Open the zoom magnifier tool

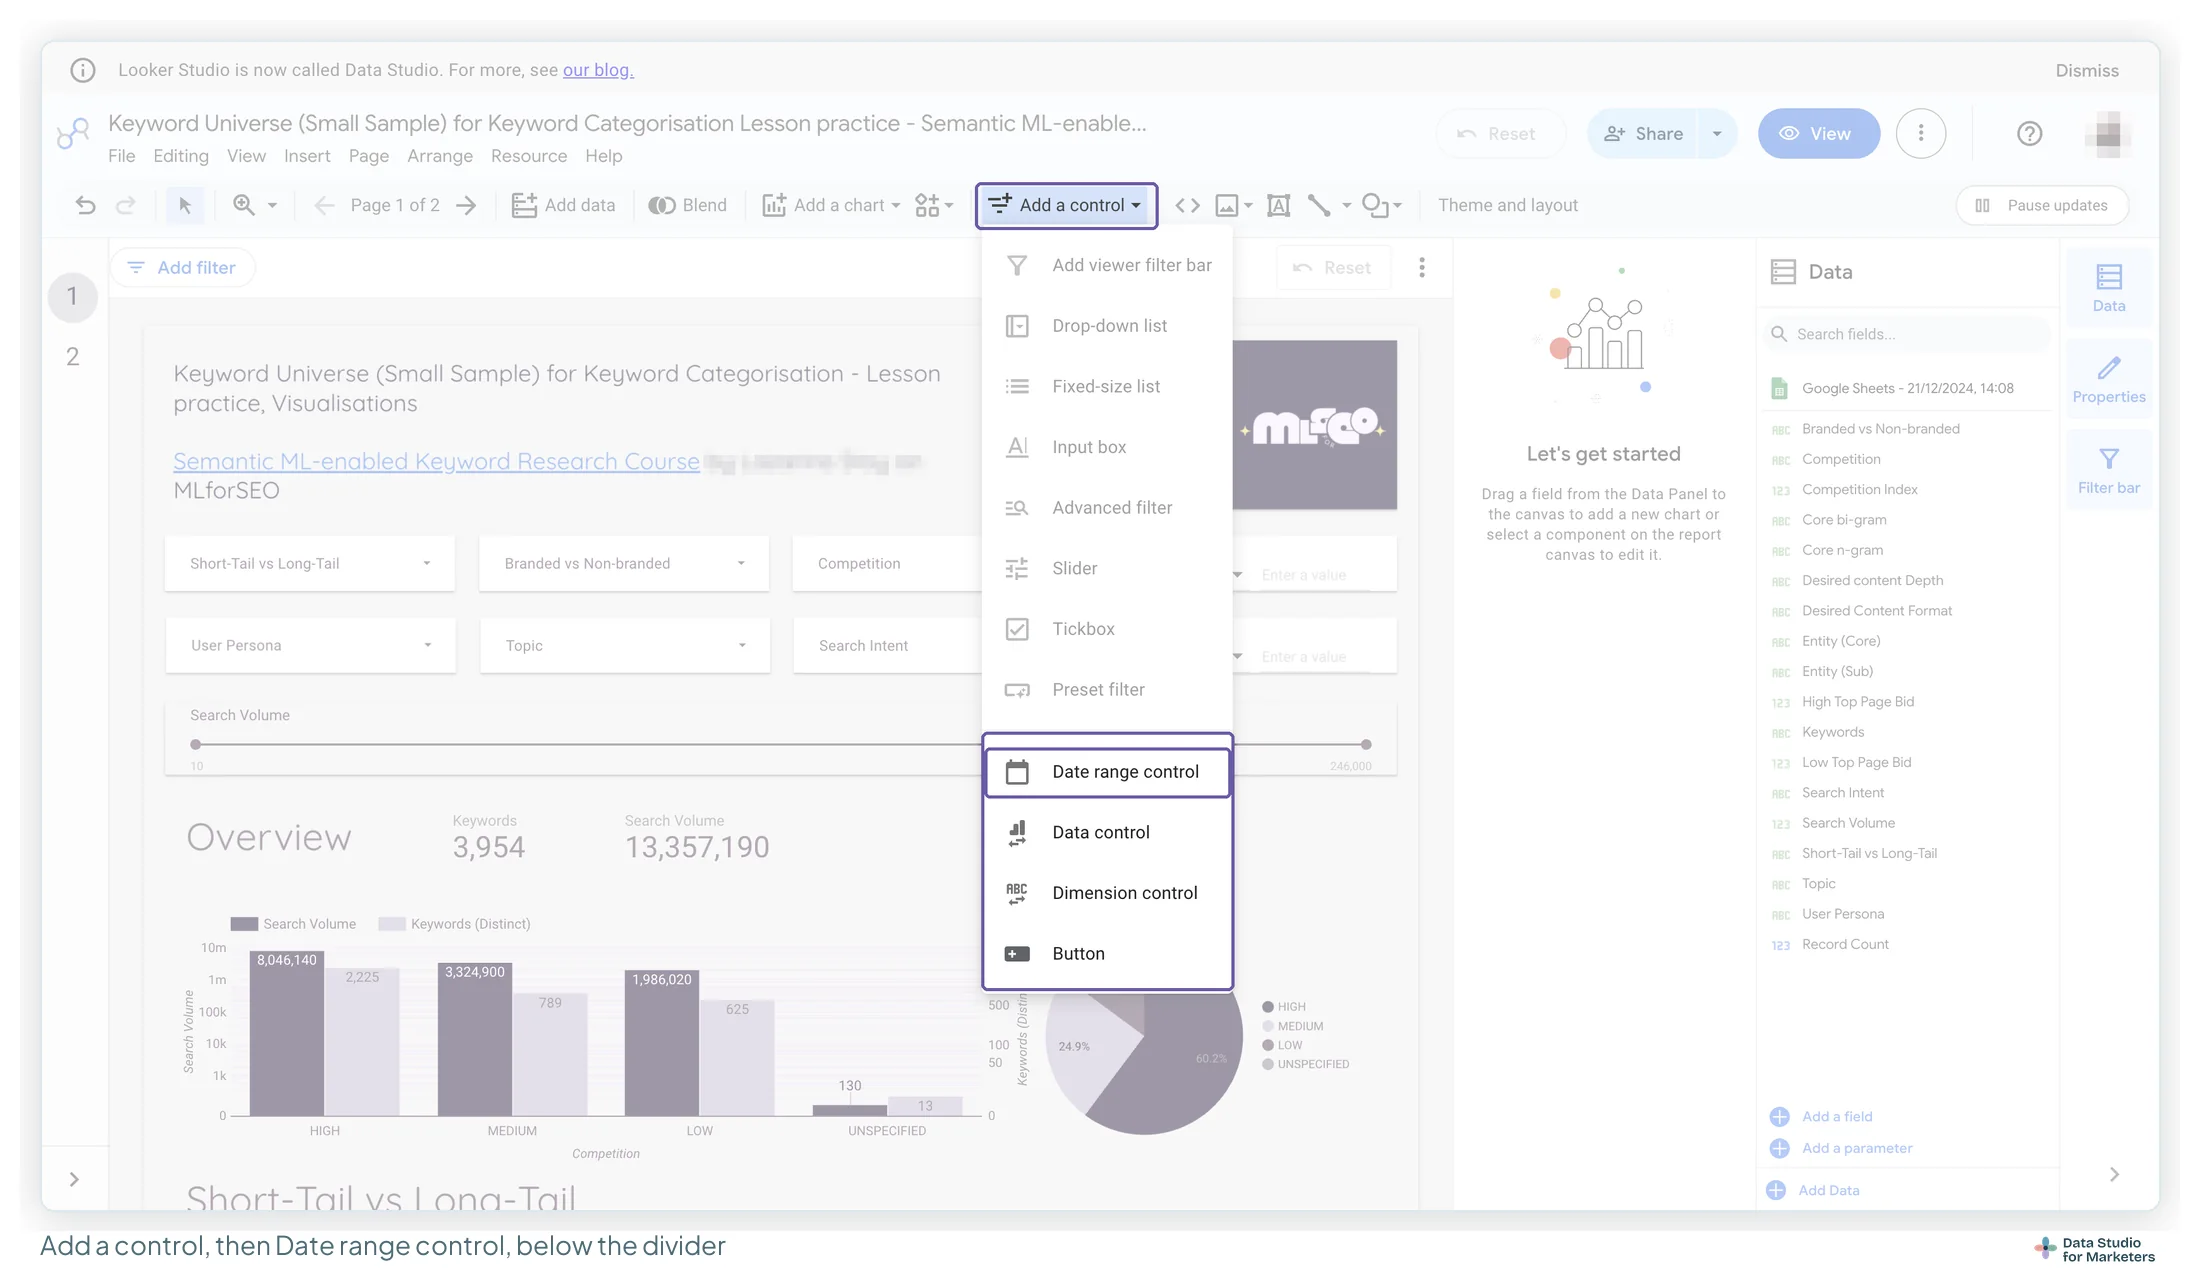coord(244,205)
